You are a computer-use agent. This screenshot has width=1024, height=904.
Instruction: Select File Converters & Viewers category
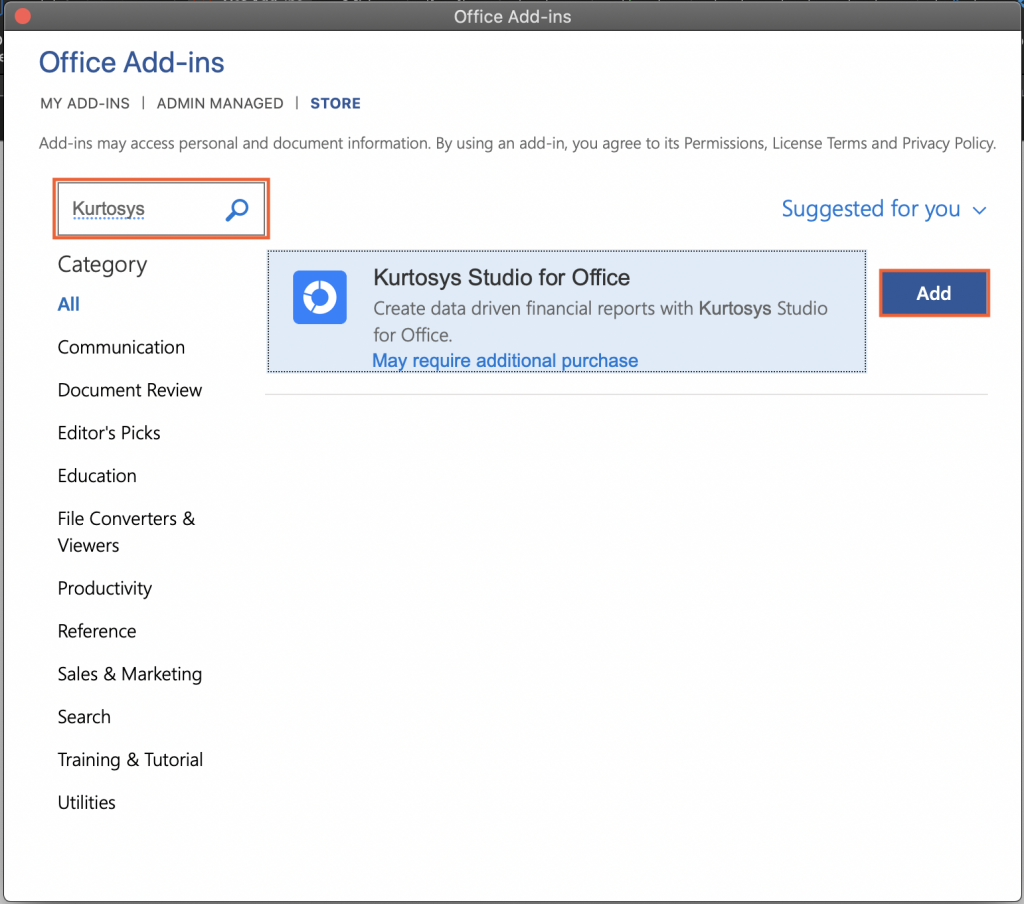[126, 532]
